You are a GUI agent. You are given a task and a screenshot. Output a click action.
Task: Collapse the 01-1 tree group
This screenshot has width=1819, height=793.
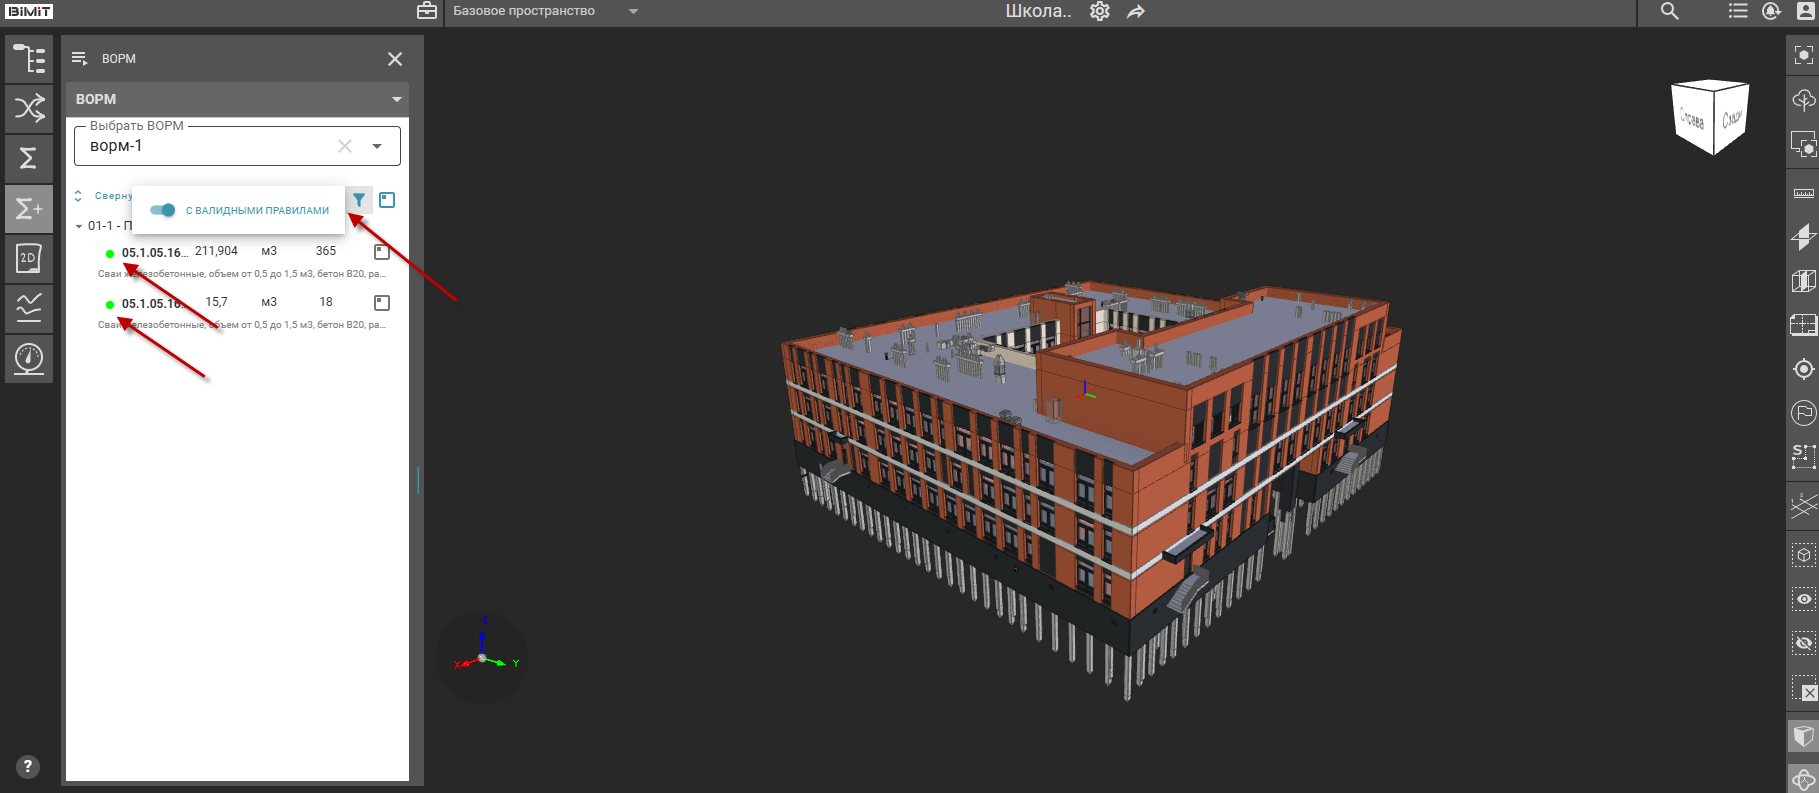point(79,227)
